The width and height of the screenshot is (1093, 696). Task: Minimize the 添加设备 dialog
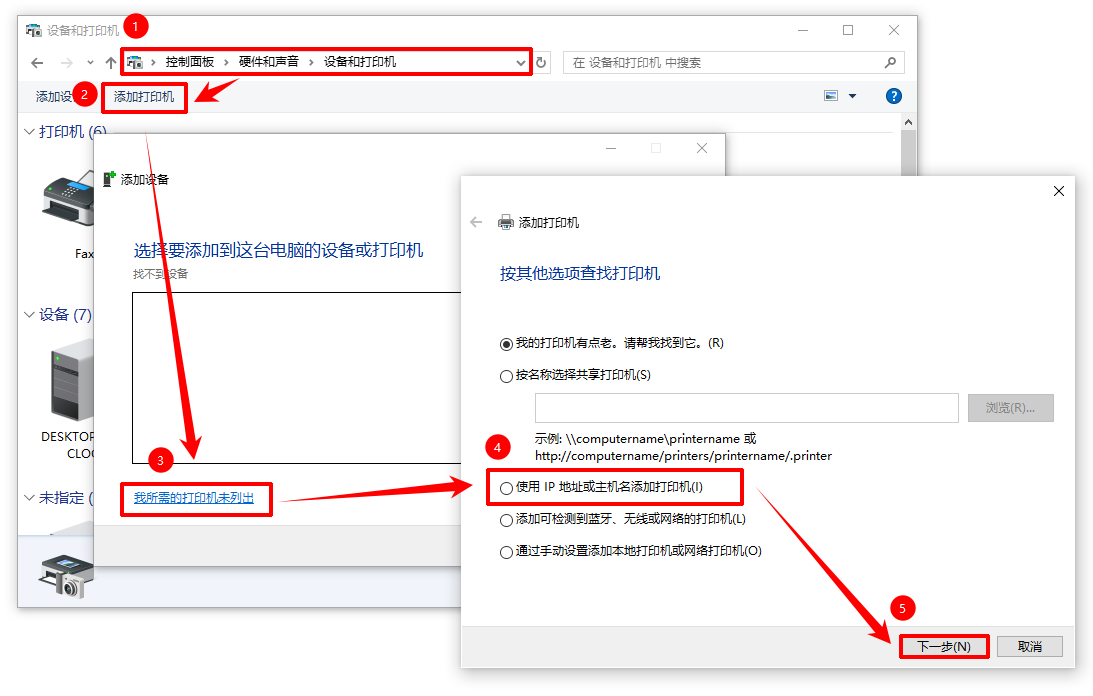pyautogui.click(x=611, y=148)
